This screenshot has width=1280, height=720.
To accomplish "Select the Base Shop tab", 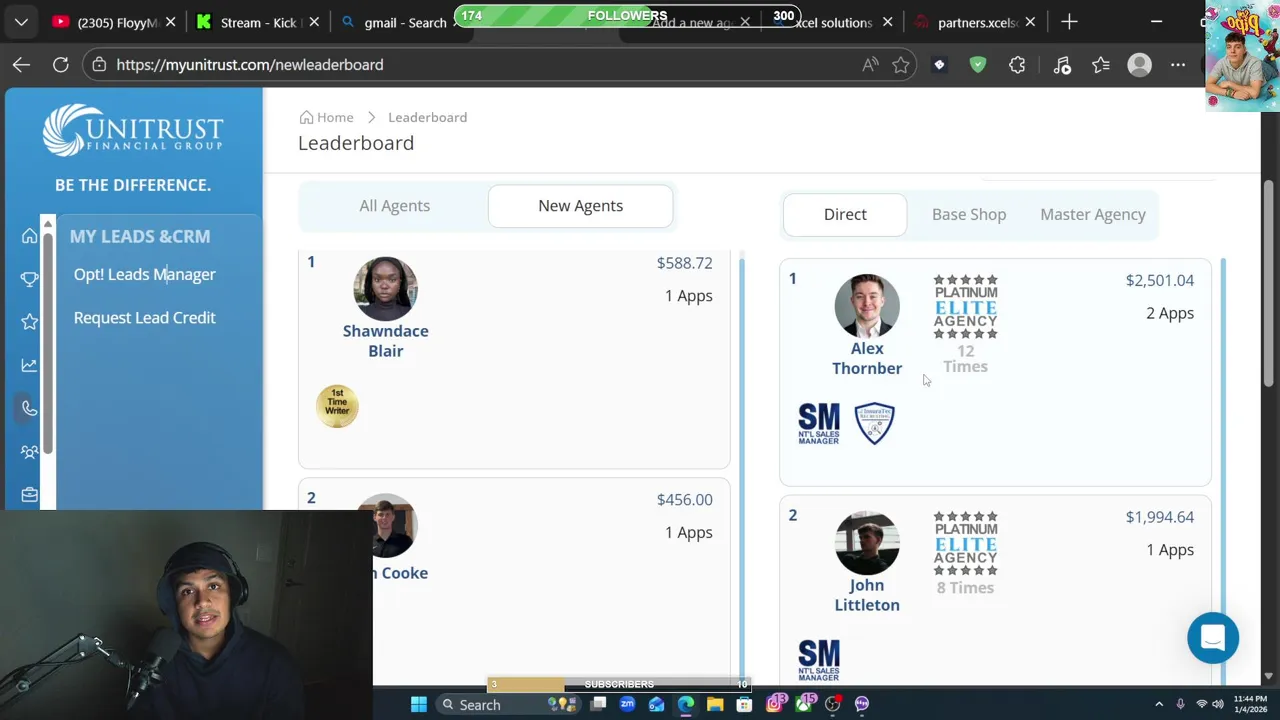I will pyautogui.click(x=969, y=215).
